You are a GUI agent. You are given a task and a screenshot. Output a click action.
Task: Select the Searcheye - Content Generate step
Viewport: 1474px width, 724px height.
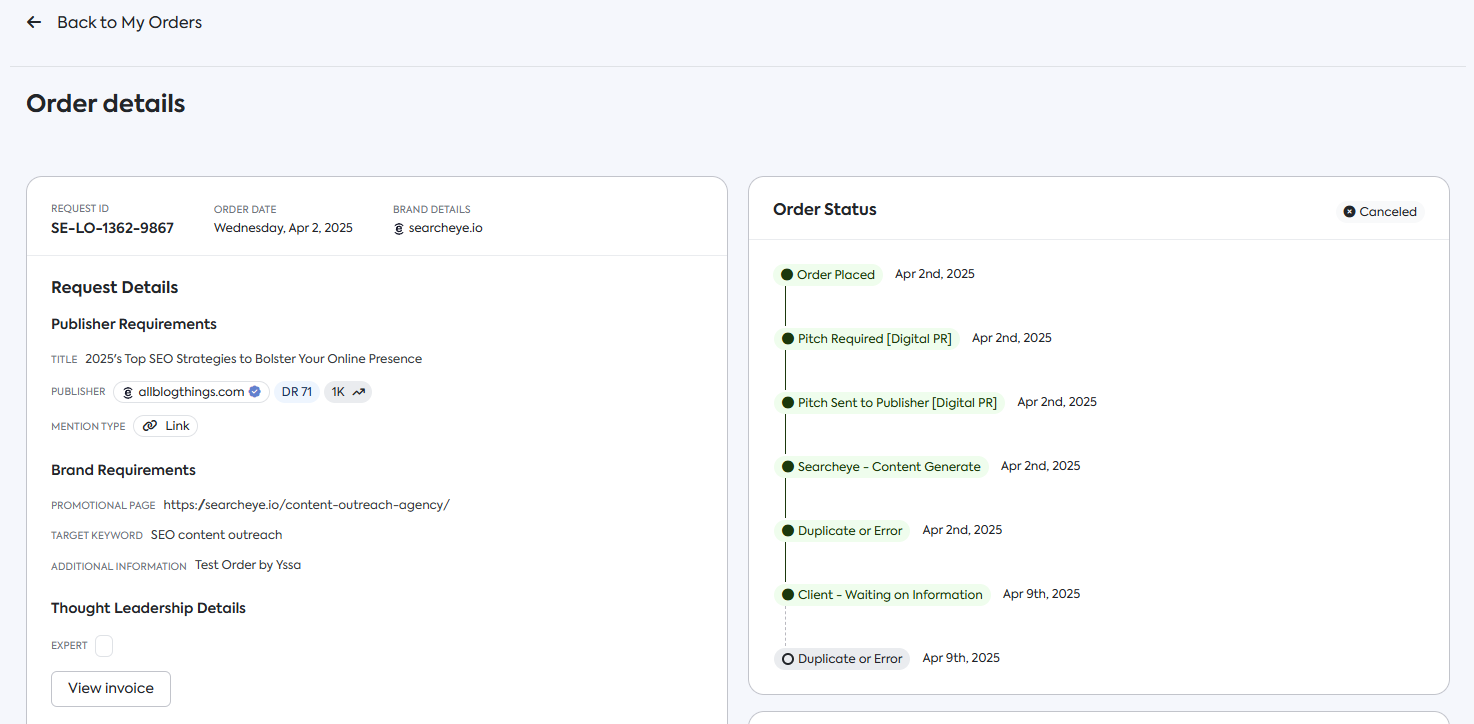(x=888, y=467)
